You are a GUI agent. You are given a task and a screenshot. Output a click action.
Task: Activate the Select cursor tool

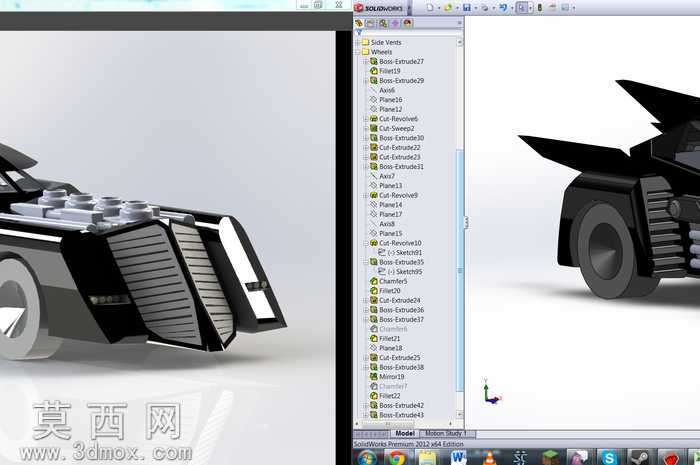(x=521, y=8)
